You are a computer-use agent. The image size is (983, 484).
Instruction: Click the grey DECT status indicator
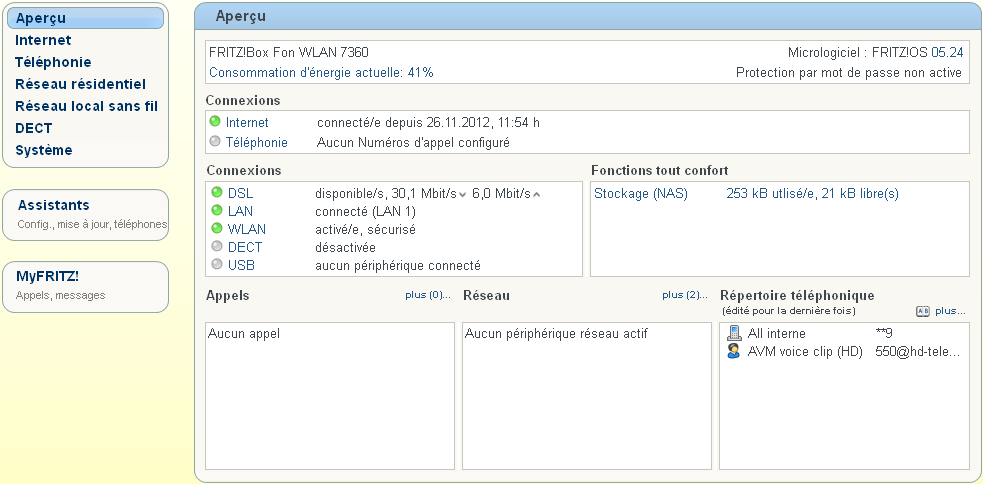click(x=217, y=246)
